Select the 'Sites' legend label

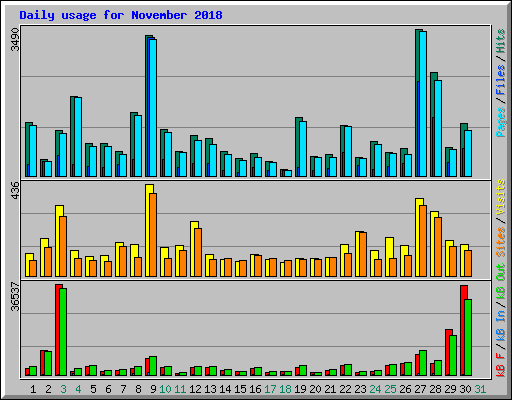click(x=500, y=242)
